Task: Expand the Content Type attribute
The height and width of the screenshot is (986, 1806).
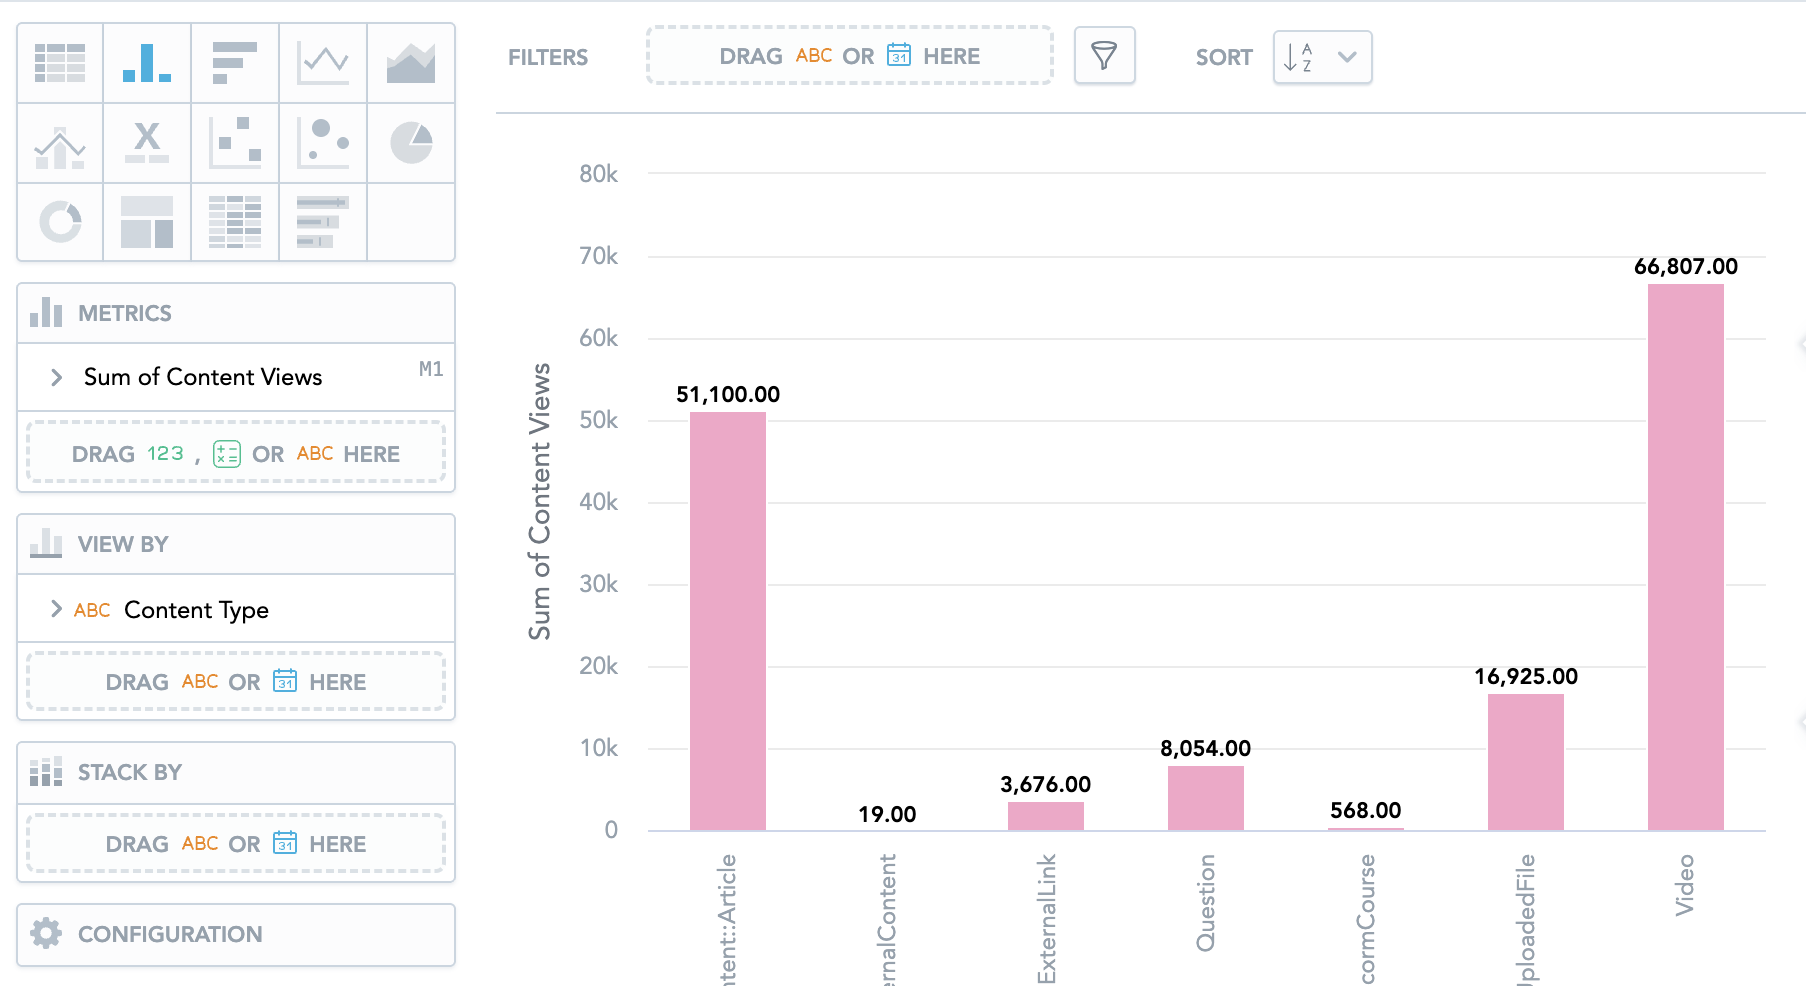Action: click(x=57, y=609)
